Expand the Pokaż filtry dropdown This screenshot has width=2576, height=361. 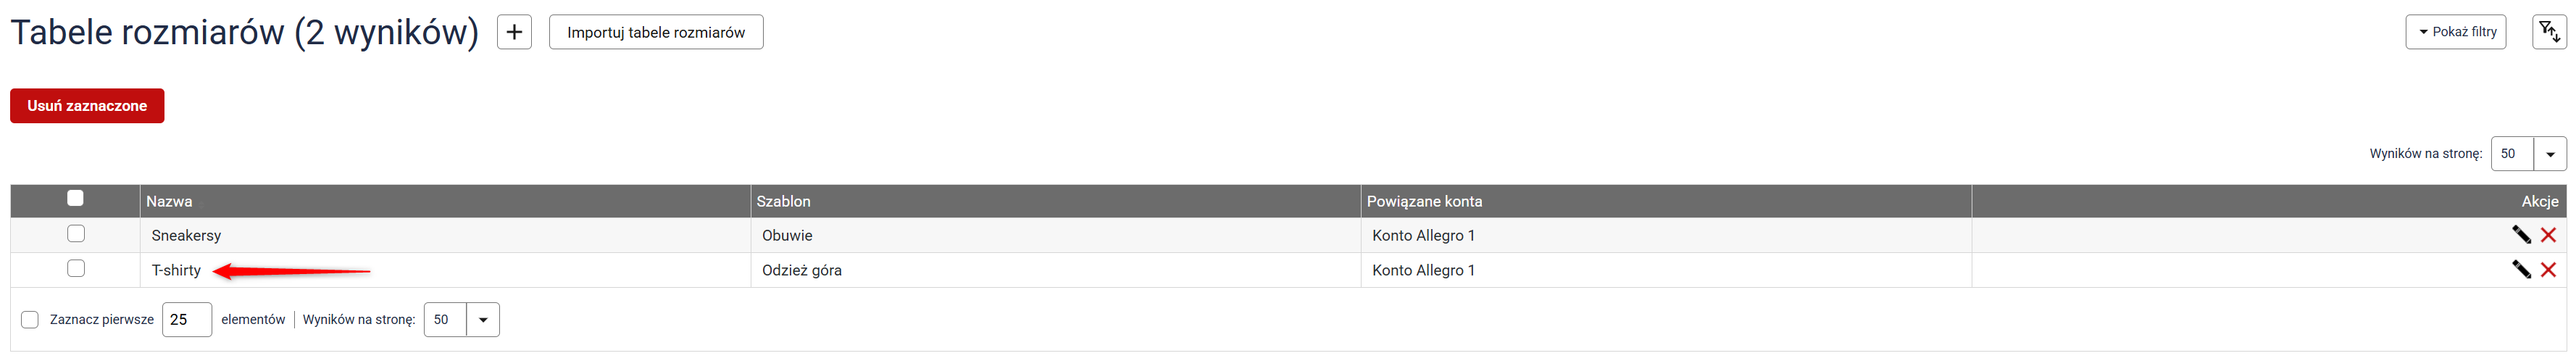(x=2455, y=32)
